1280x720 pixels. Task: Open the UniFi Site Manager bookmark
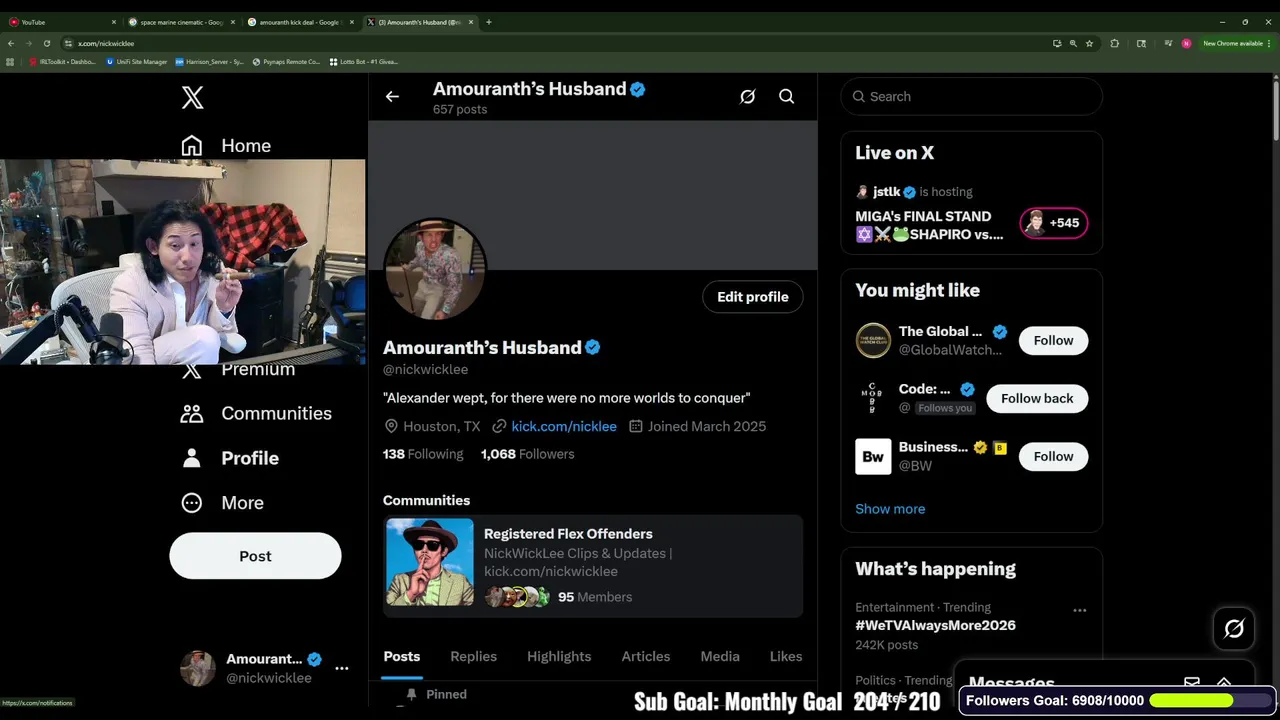(136, 62)
